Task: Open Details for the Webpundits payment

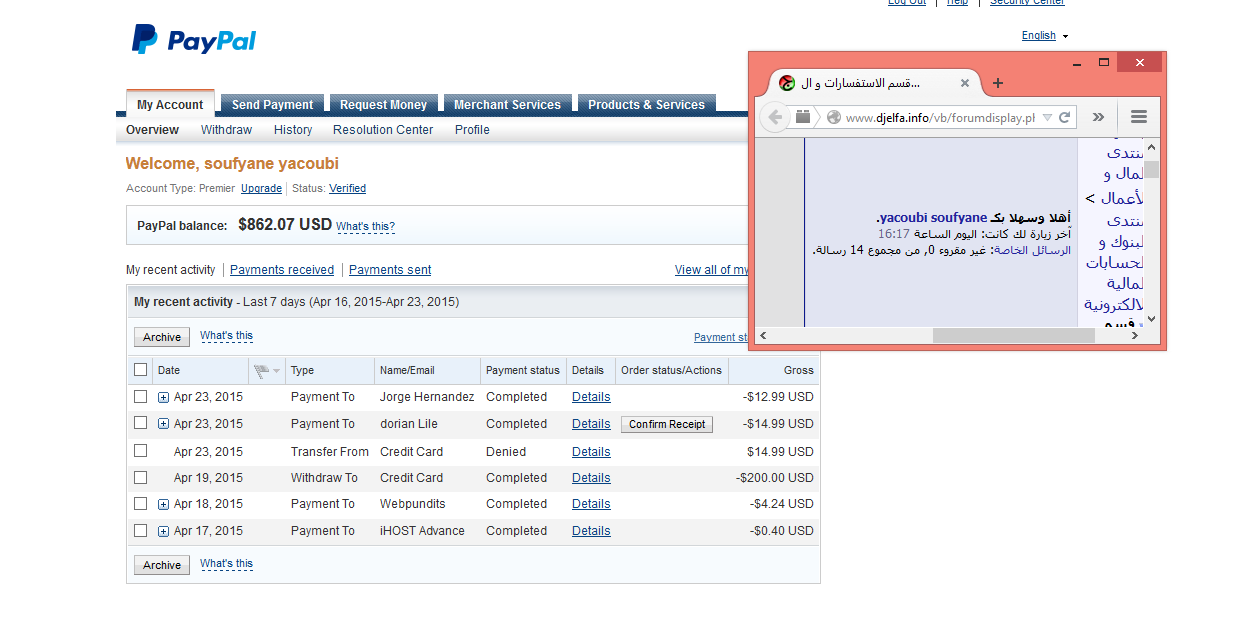Action: pos(591,504)
